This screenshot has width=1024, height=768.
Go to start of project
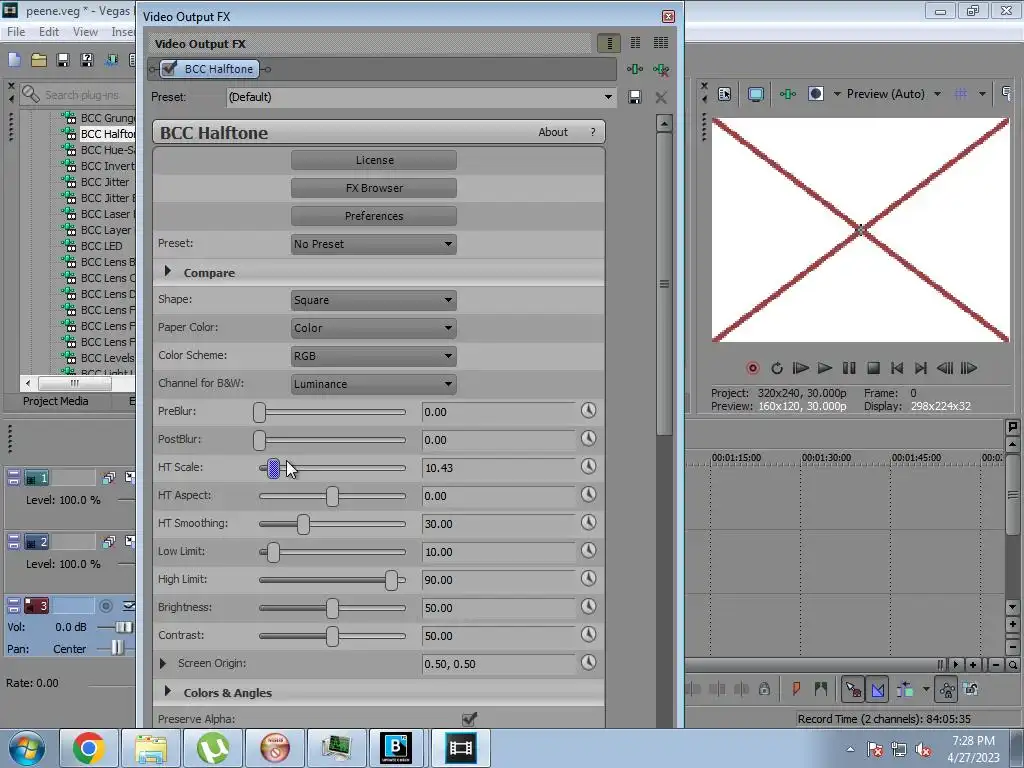897,368
